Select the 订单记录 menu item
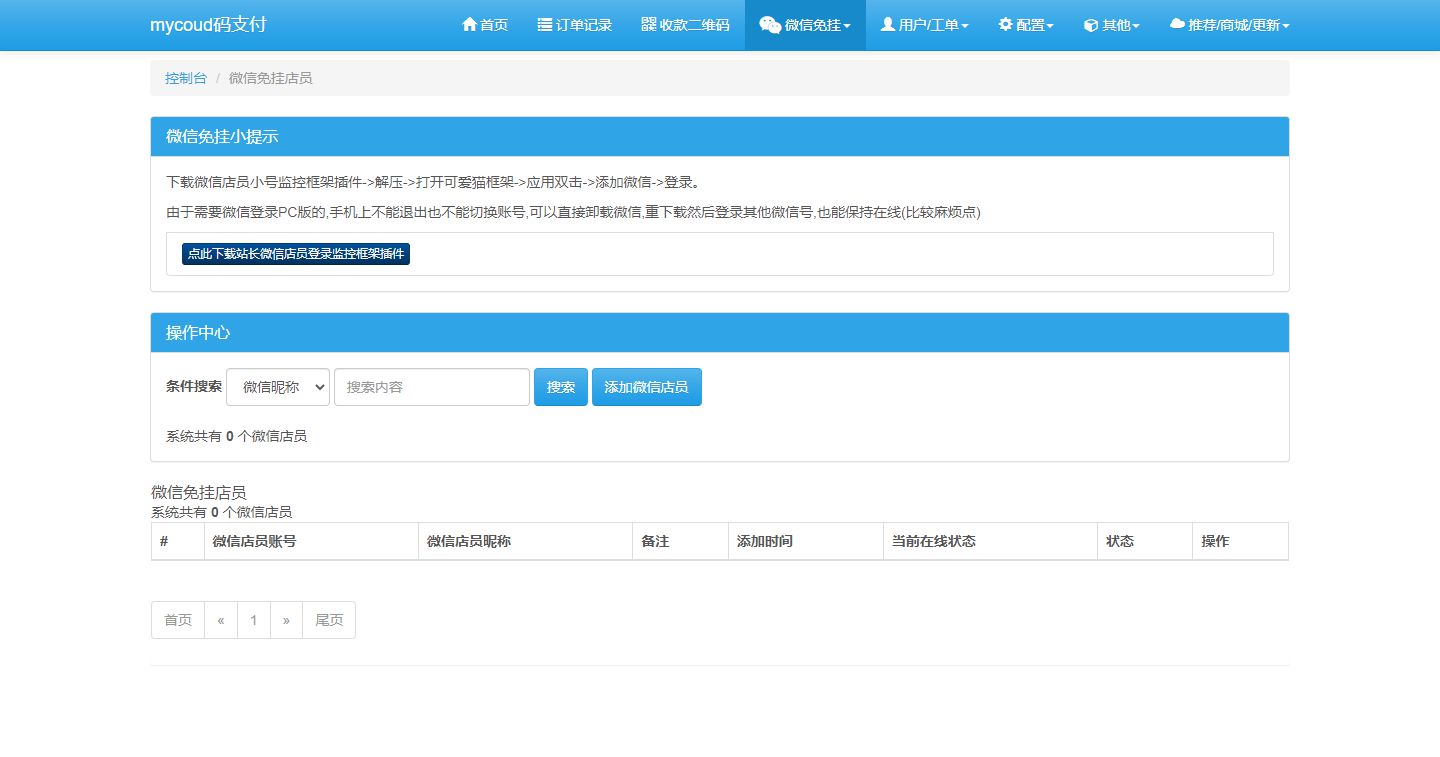Screen dimensions: 1440x757 pos(574,24)
